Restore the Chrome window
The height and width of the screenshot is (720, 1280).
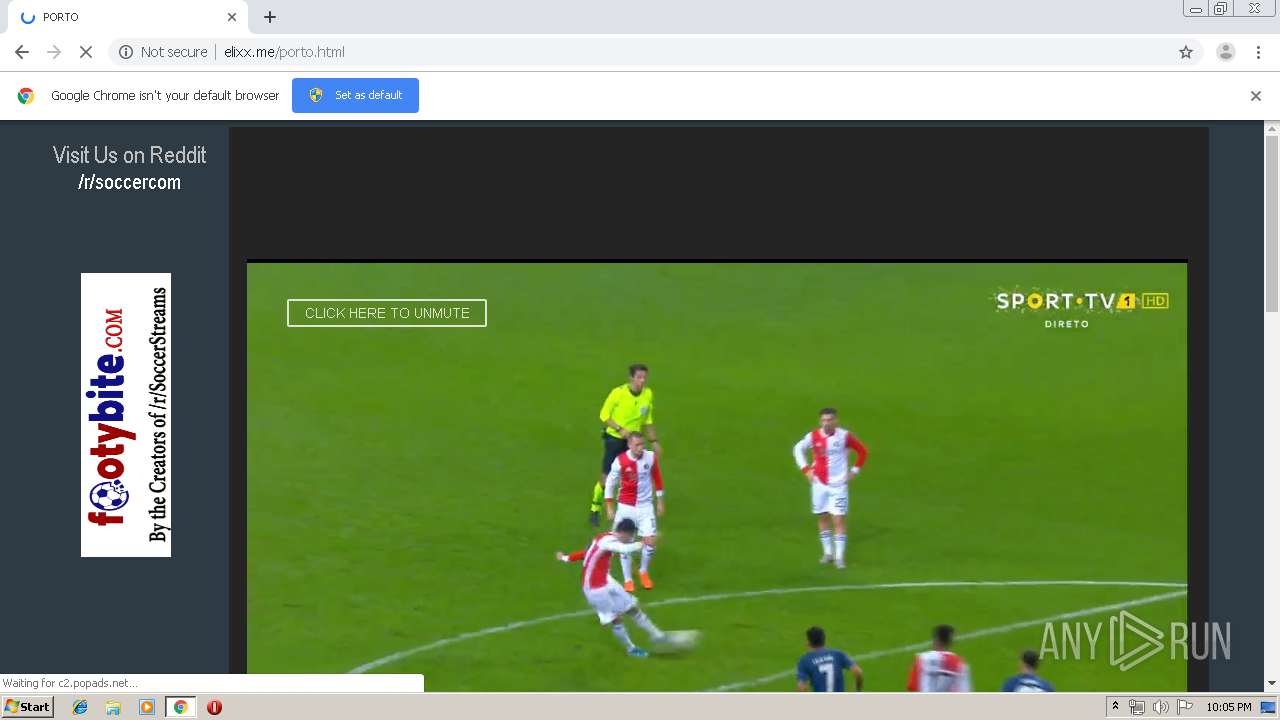click(x=1221, y=9)
